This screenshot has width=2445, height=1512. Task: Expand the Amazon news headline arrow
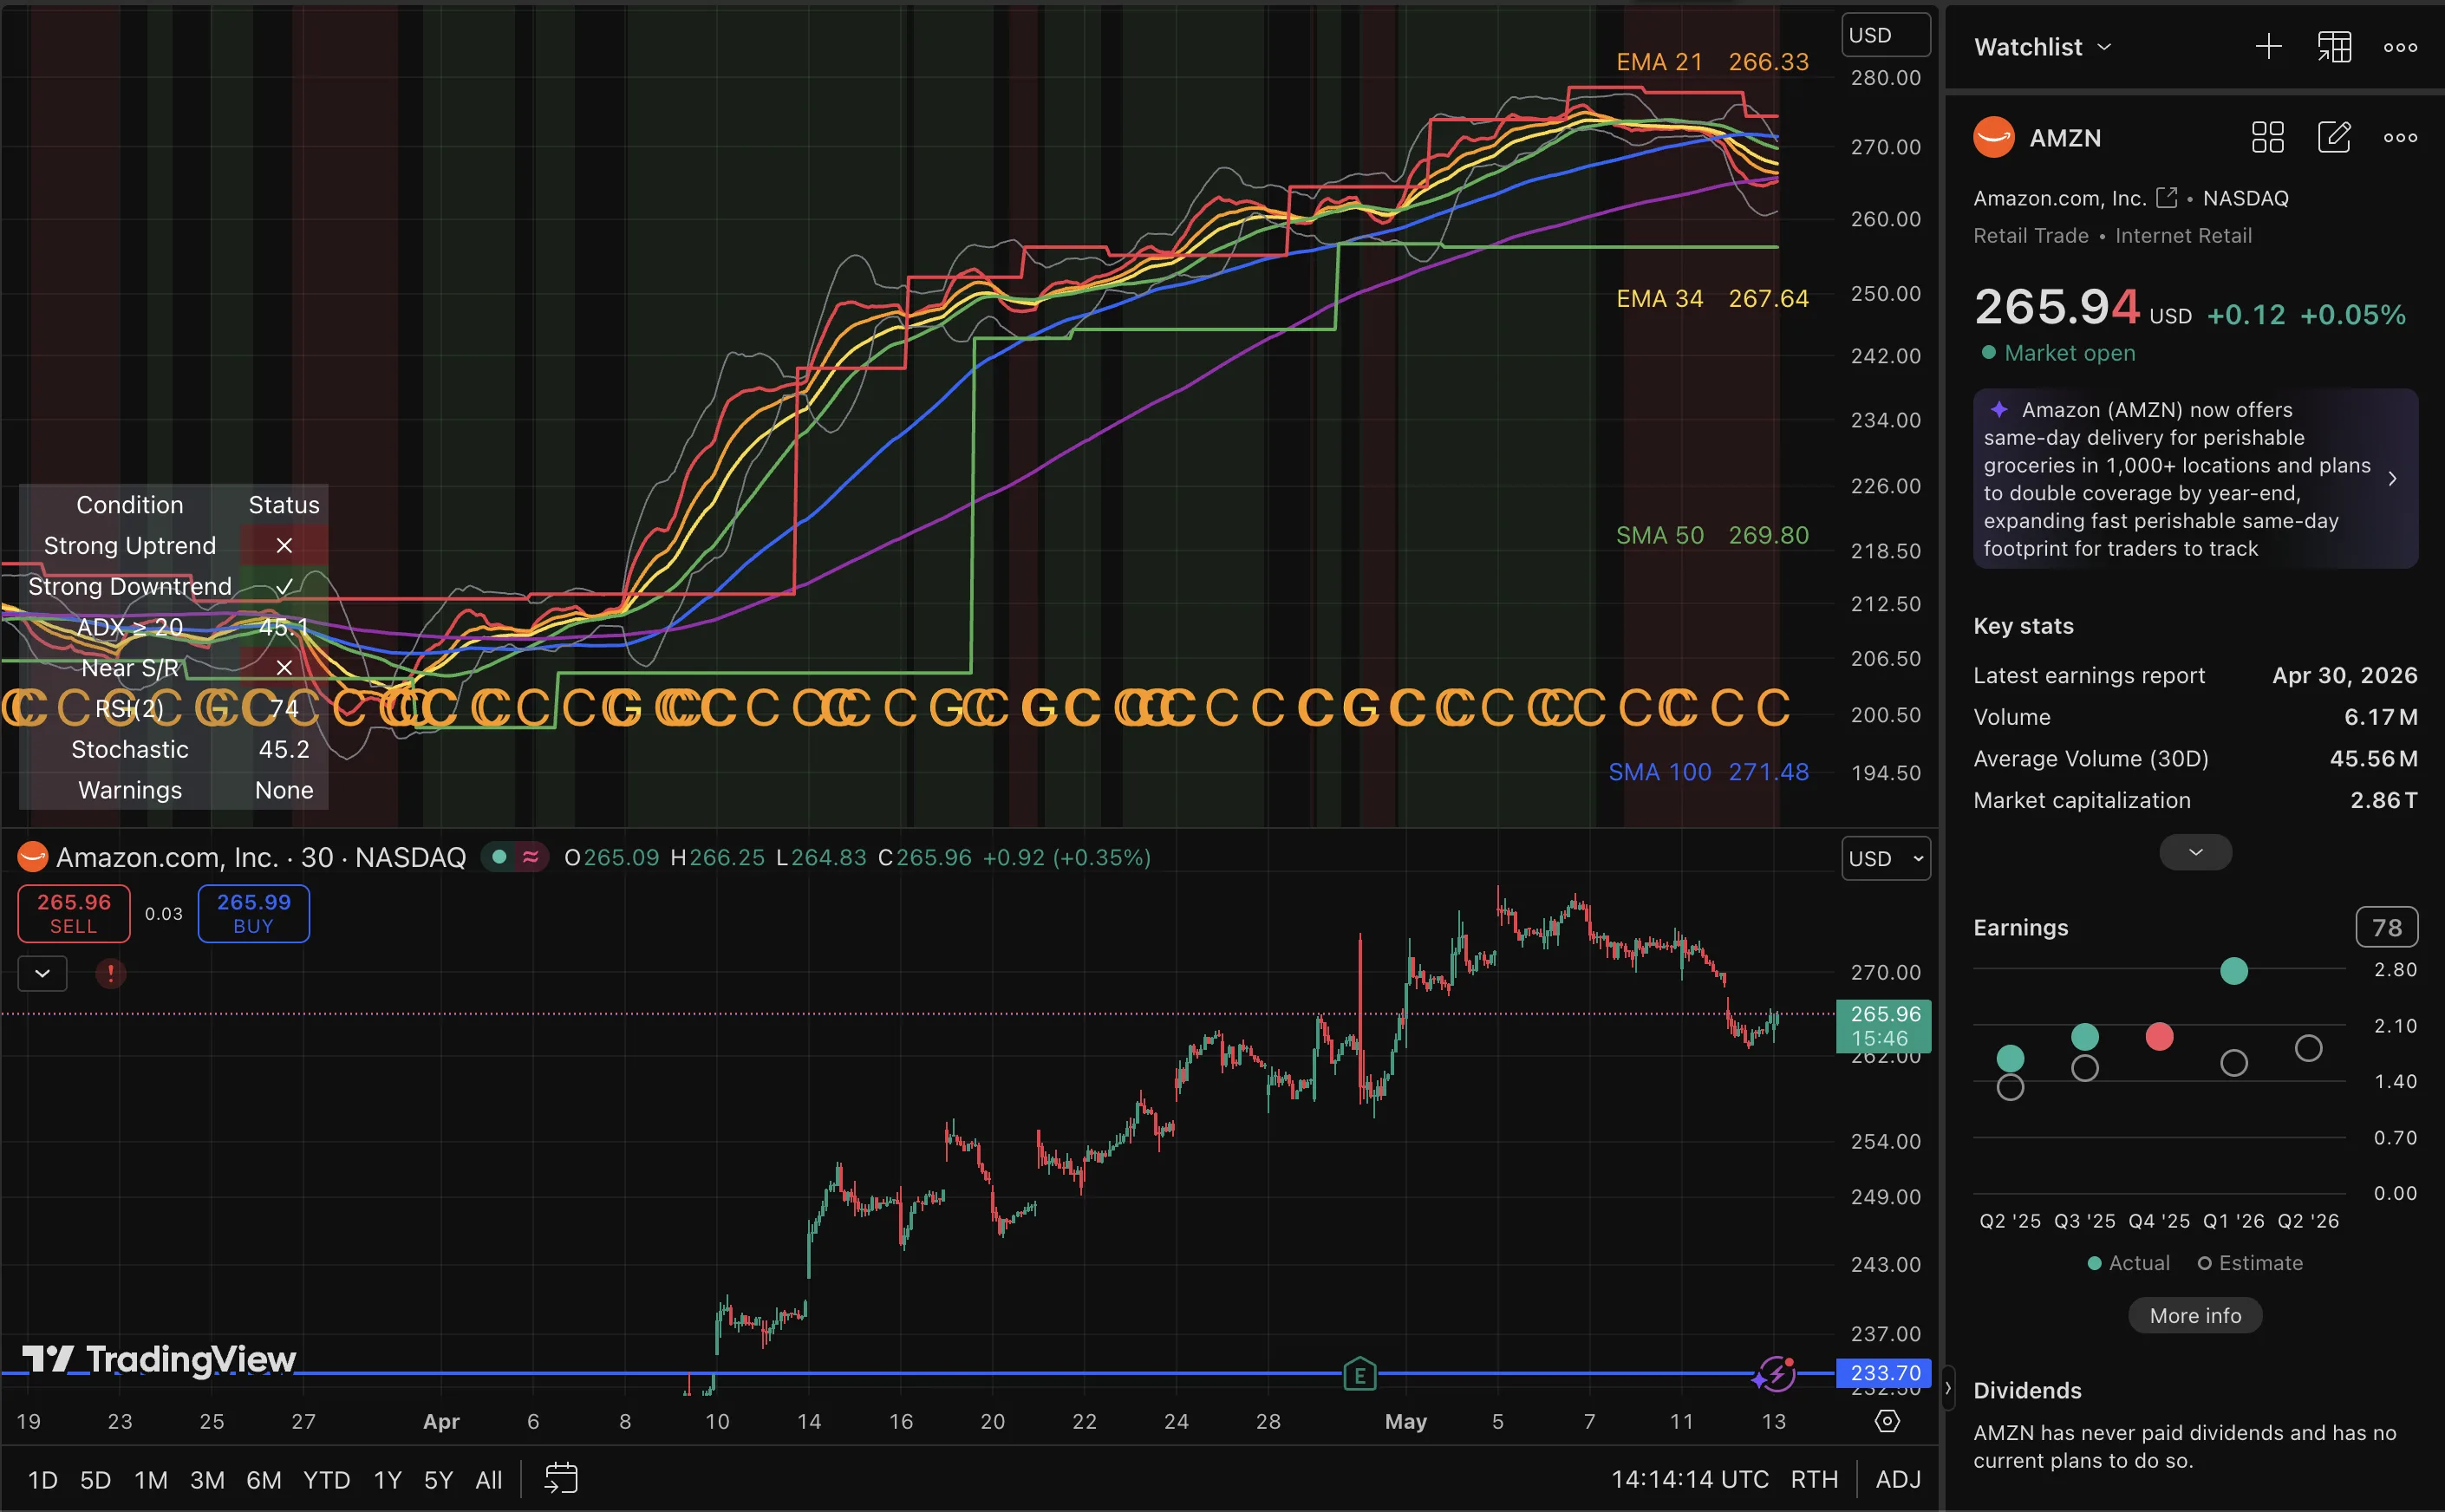coord(2392,478)
